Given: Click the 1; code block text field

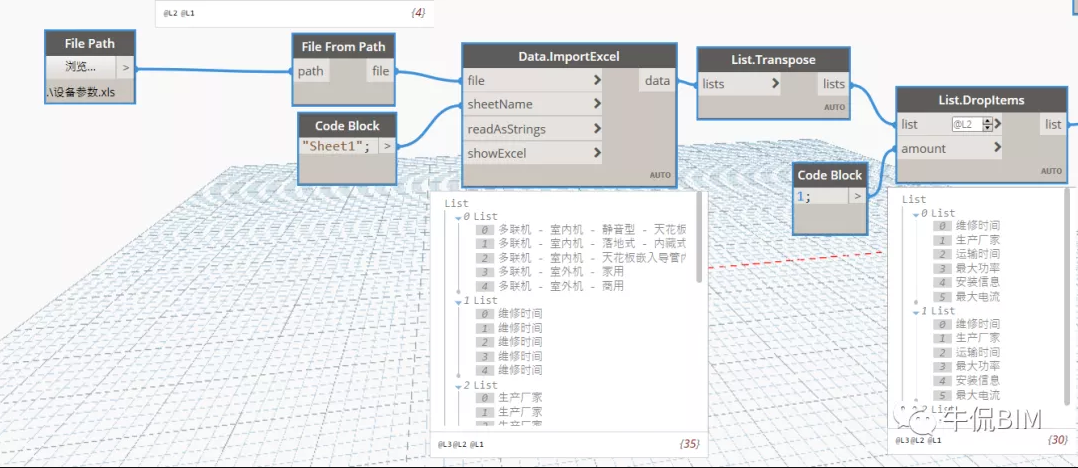Looking at the screenshot, I should [x=821, y=197].
